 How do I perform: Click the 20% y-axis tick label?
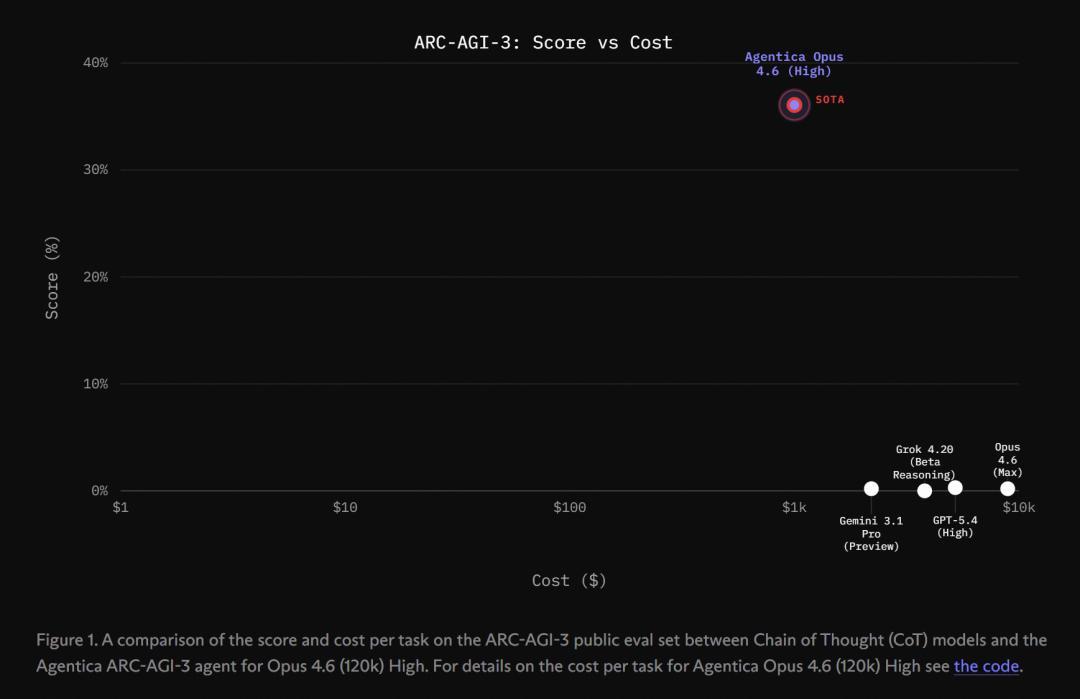[x=95, y=277]
